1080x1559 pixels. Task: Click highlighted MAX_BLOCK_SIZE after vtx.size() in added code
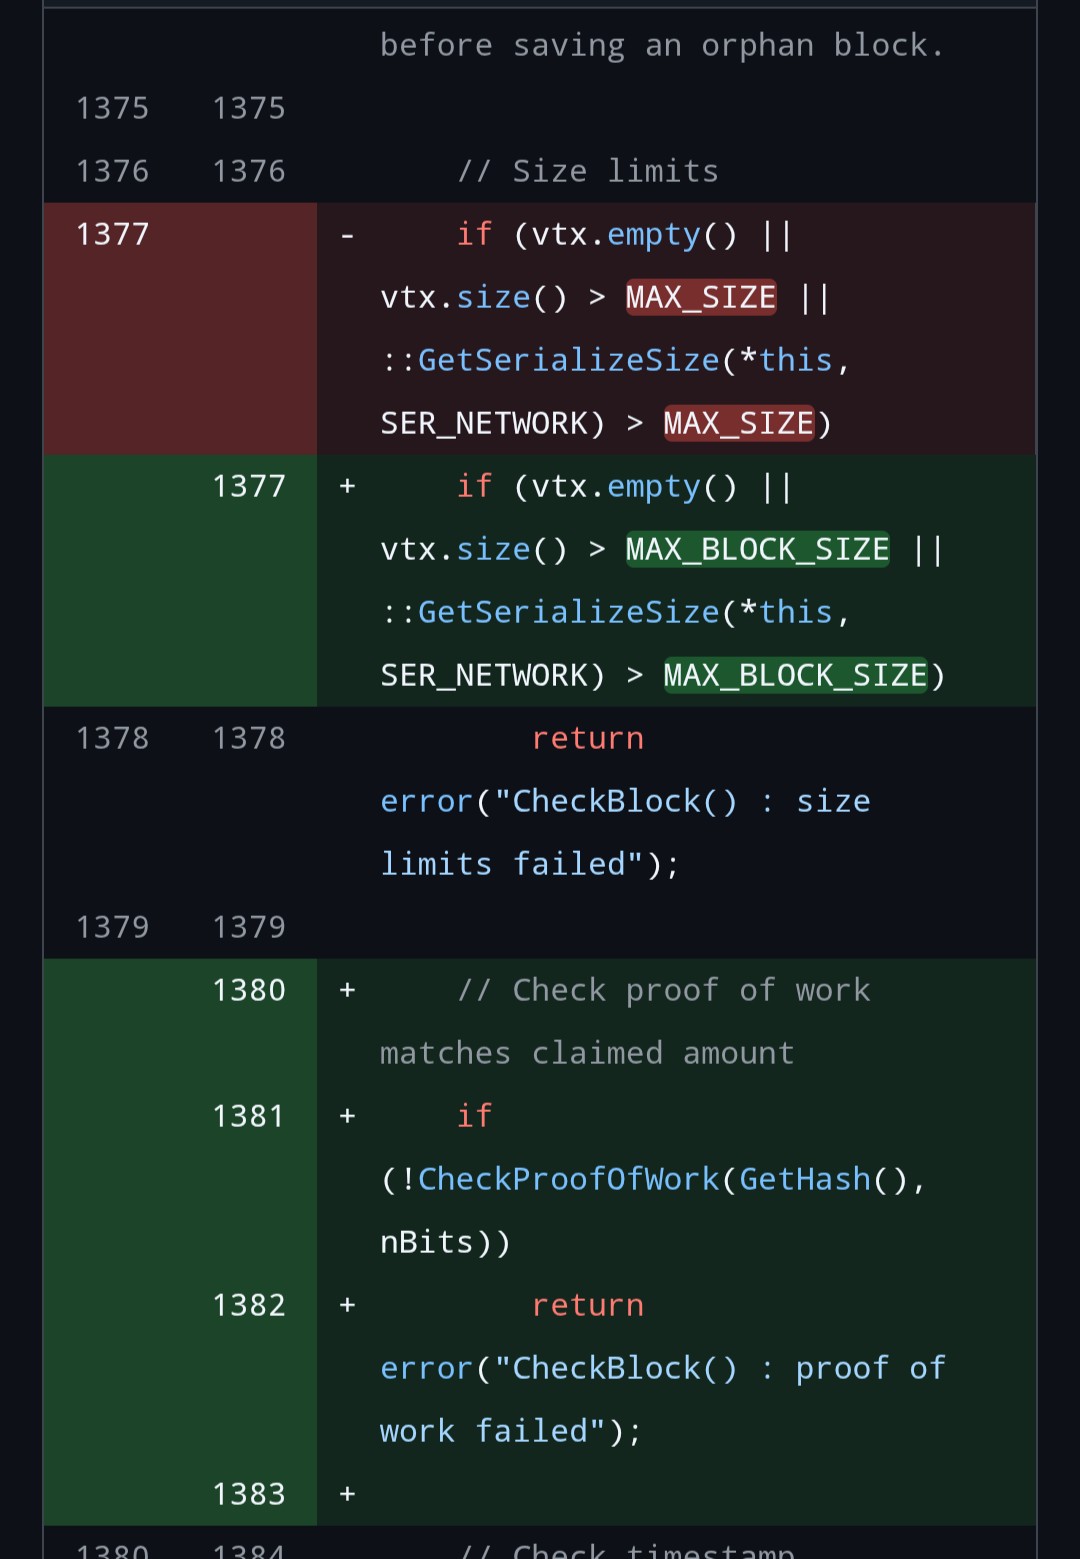pyautogui.click(x=757, y=550)
